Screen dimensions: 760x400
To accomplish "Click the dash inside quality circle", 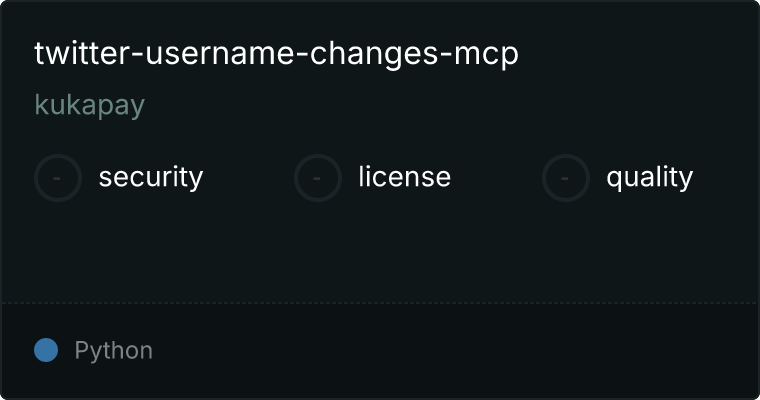I will [x=565, y=178].
